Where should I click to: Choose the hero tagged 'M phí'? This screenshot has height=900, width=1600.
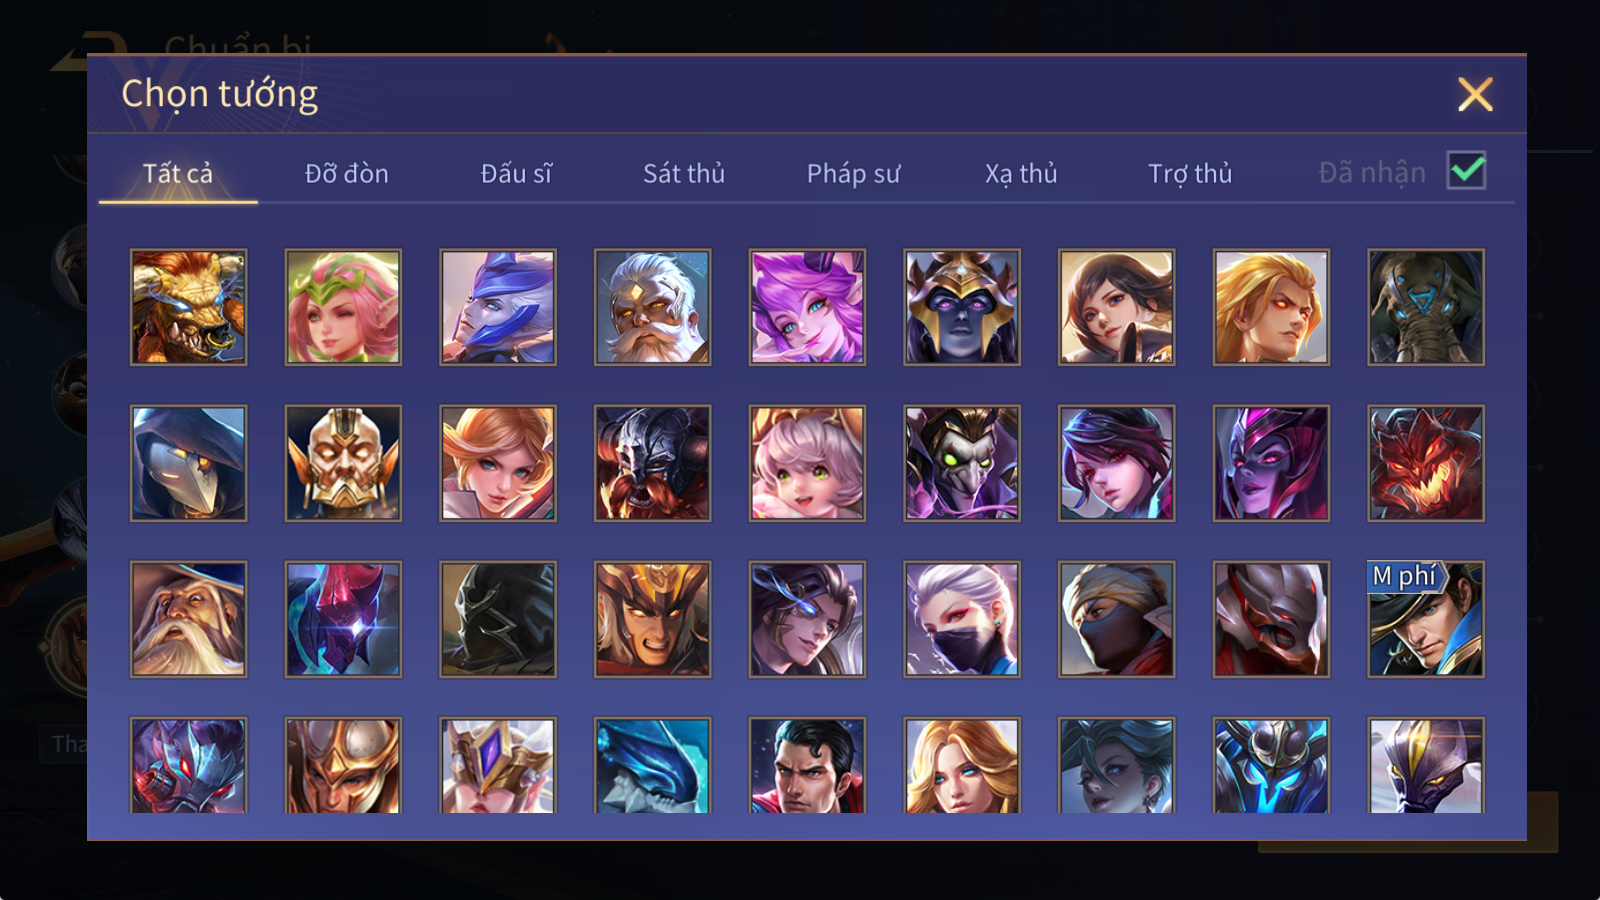click(x=1426, y=619)
